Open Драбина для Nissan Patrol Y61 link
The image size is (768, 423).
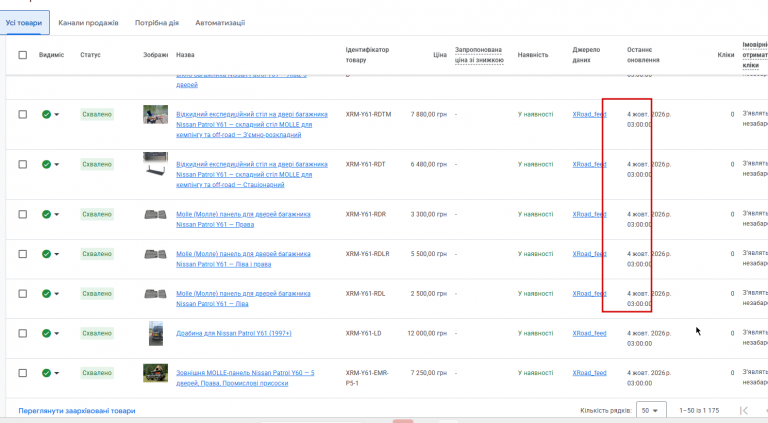[234, 333]
